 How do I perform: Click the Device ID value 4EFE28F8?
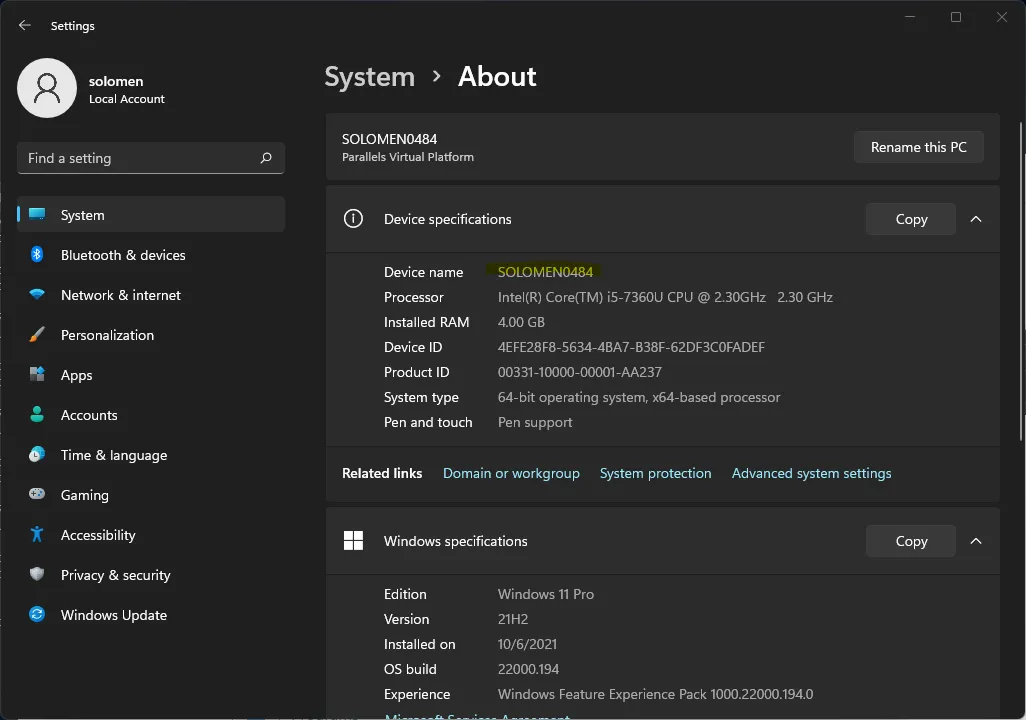(x=631, y=346)
